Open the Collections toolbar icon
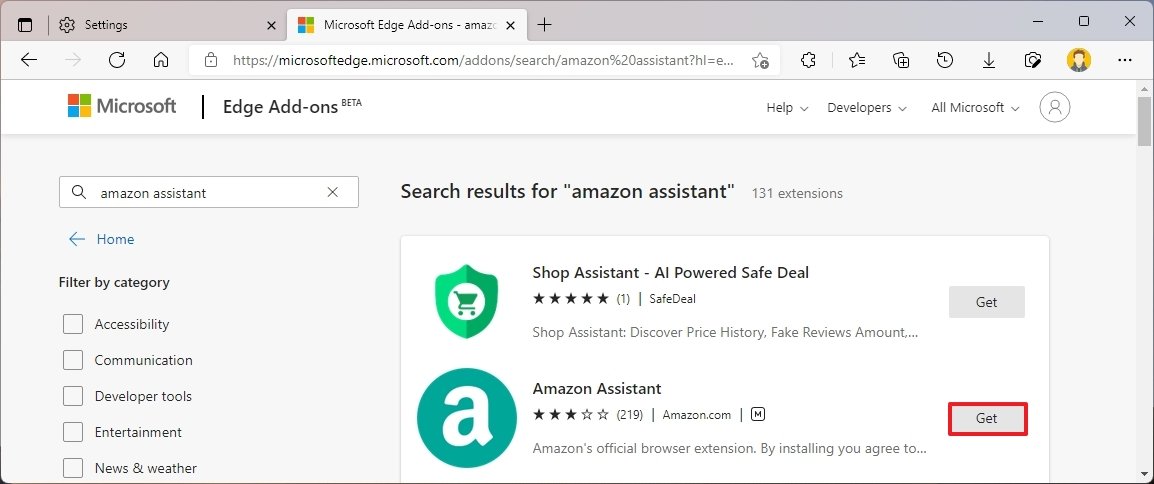 coord(901,60)
